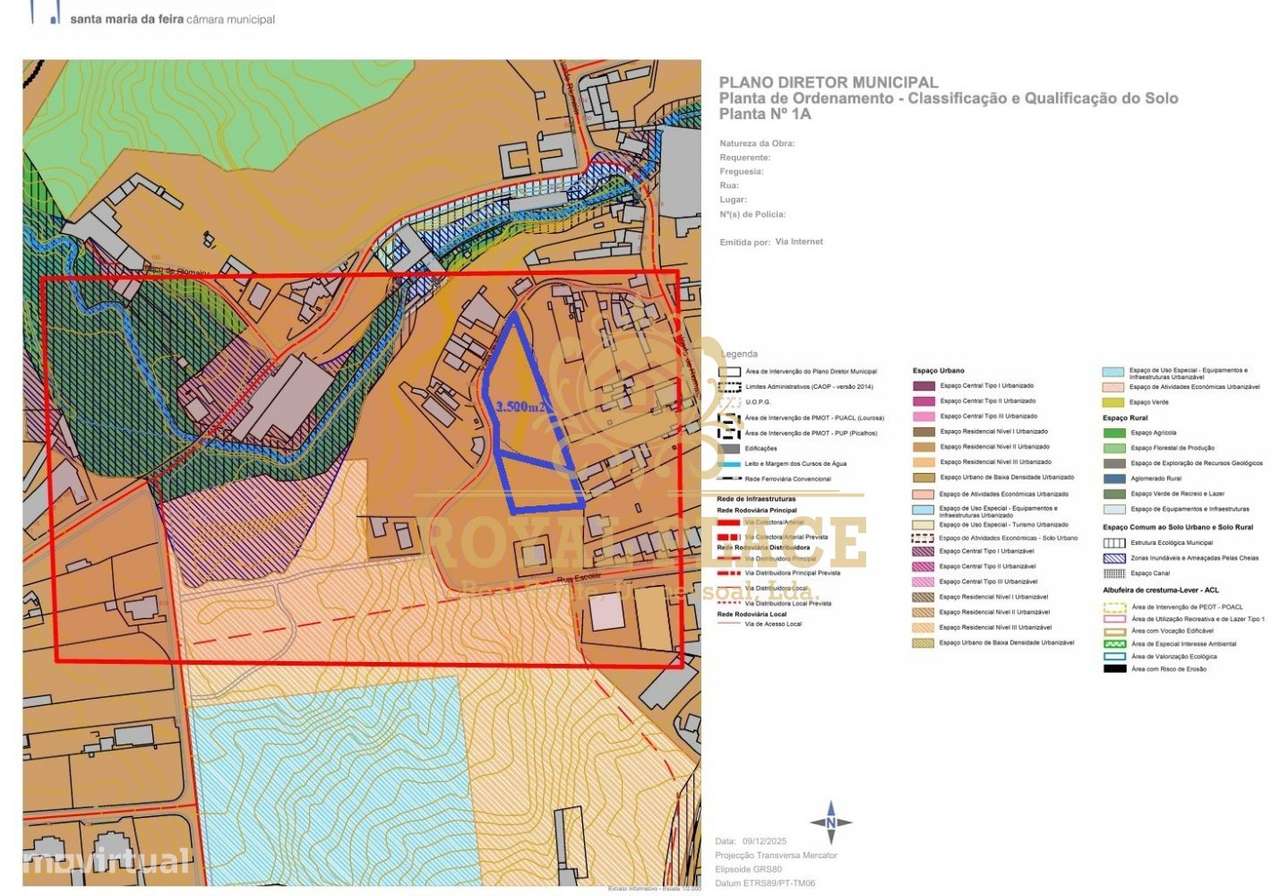The width and height of the screenshot is (1280, 896).
Task: Select the Espaço Agrícola green legend swatch
Action: [1113, 433]
